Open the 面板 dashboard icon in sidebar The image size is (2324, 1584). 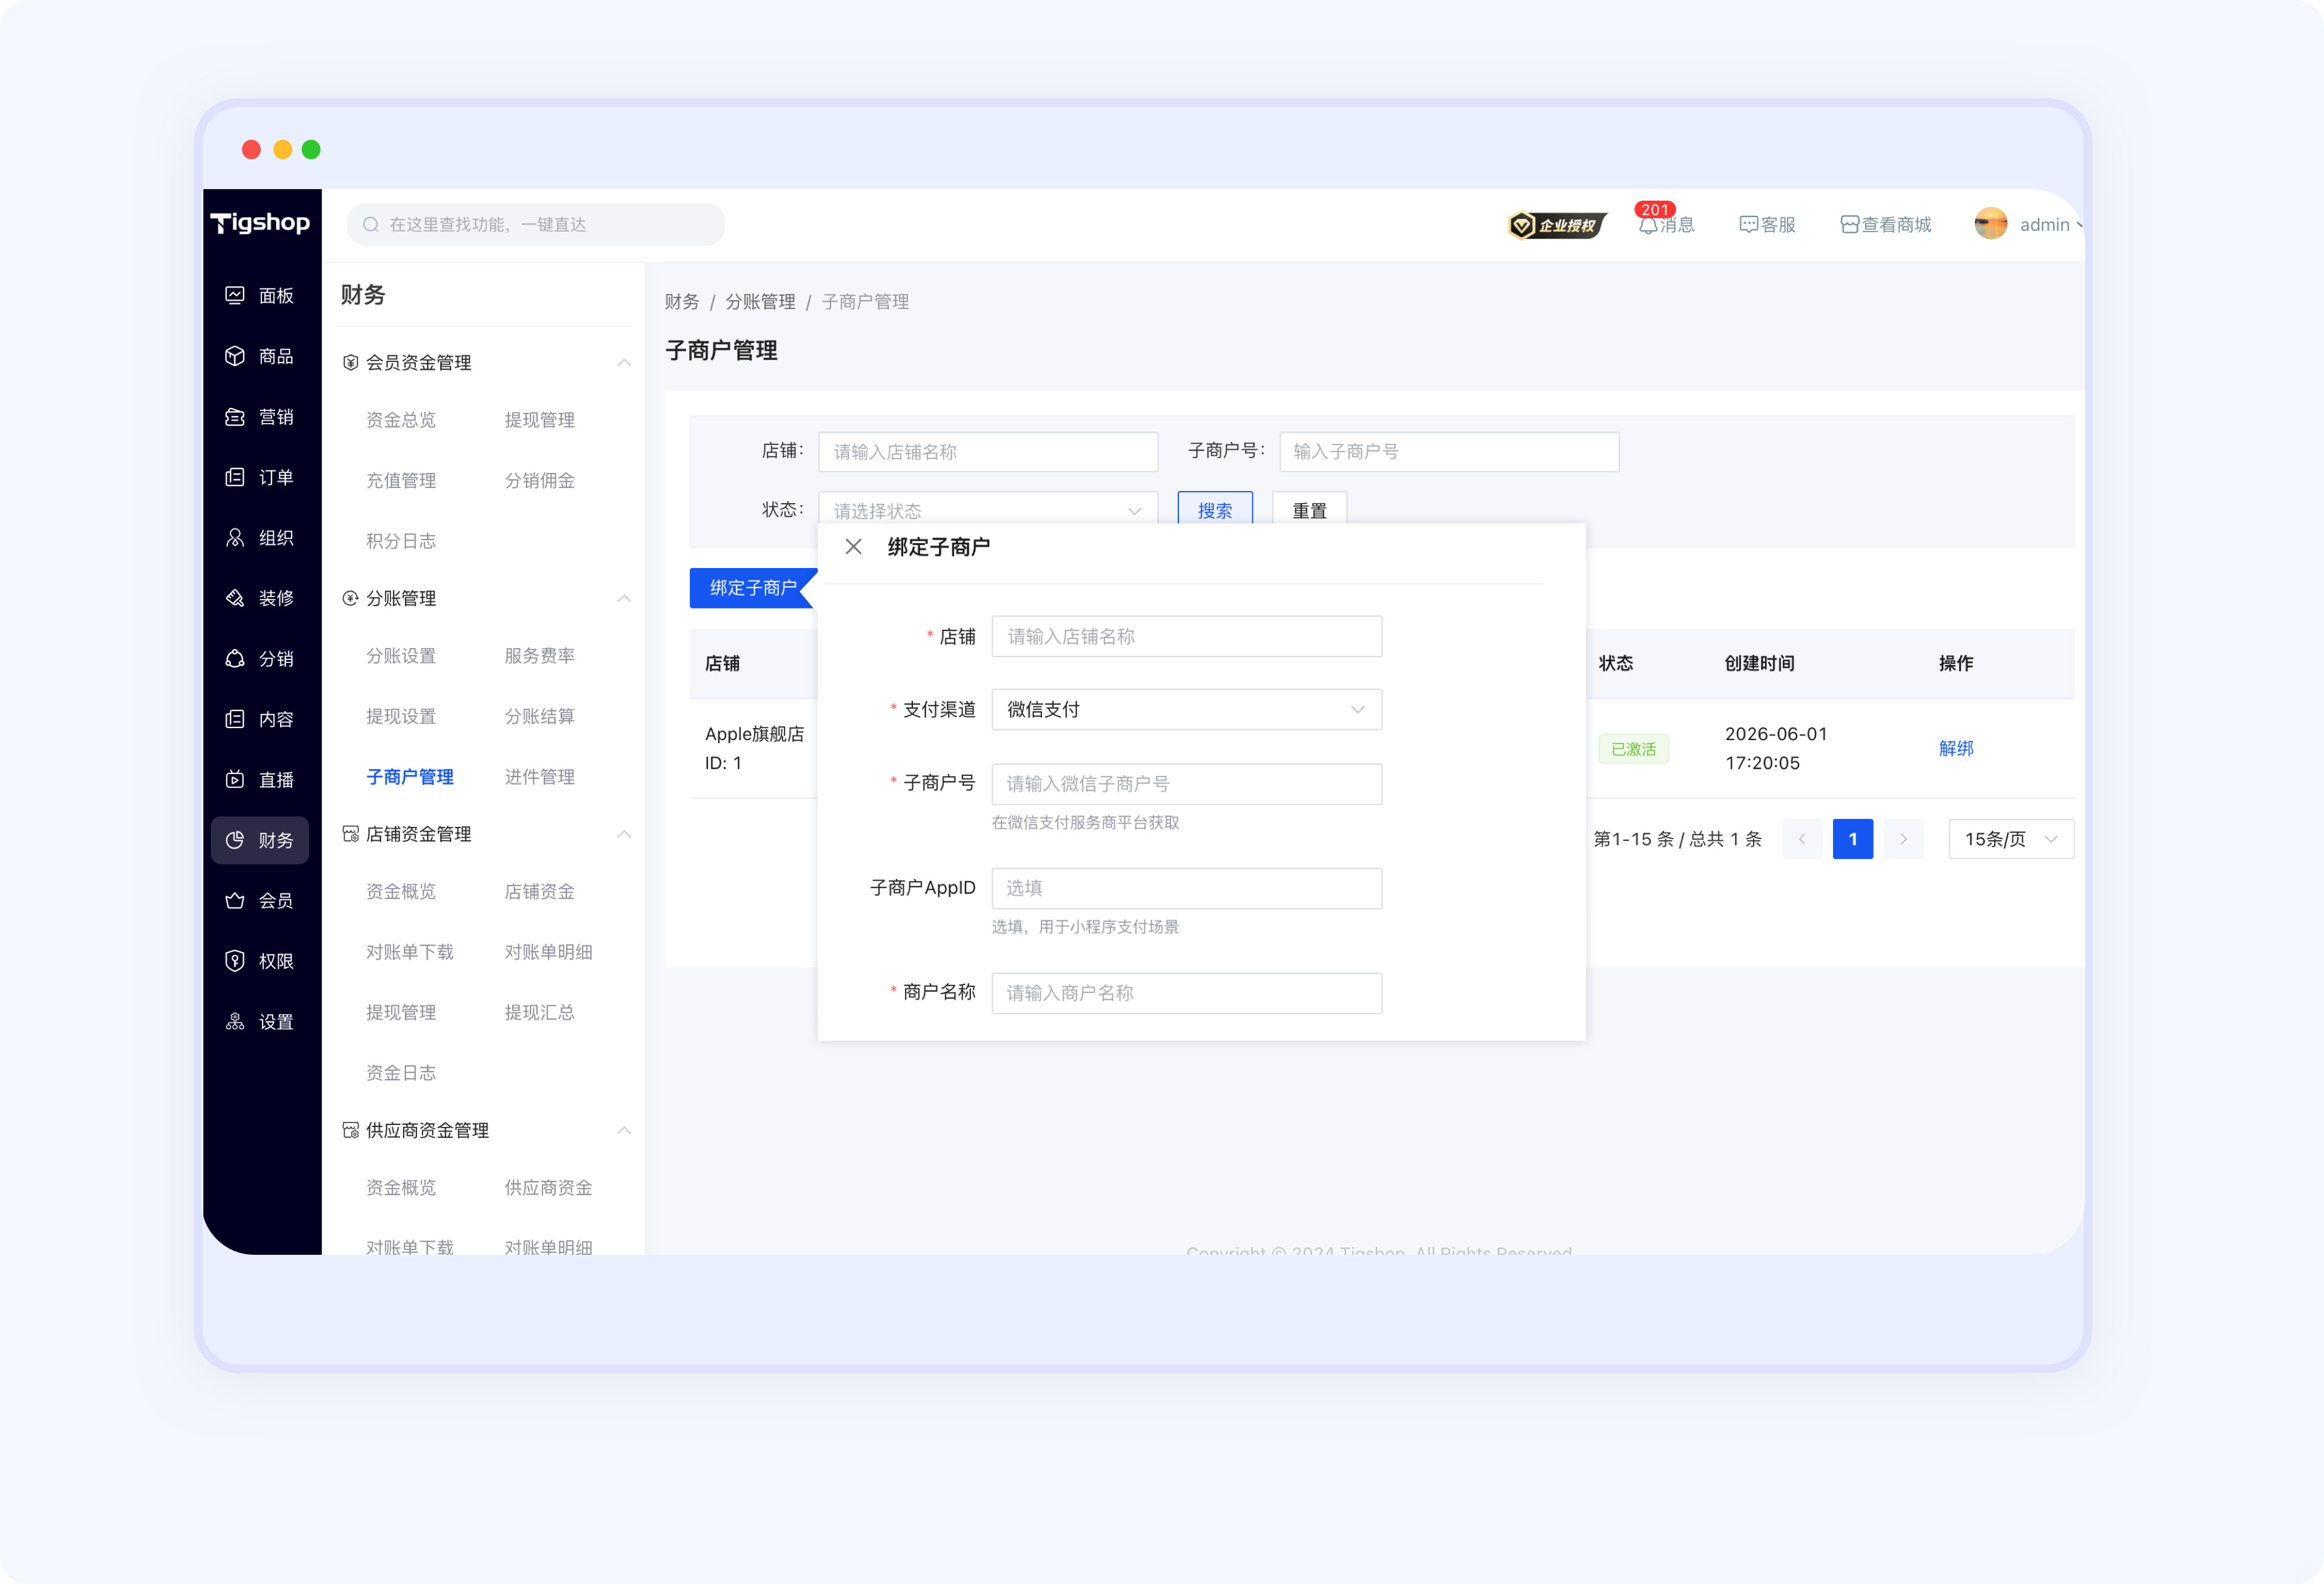[x=235, y=295]
